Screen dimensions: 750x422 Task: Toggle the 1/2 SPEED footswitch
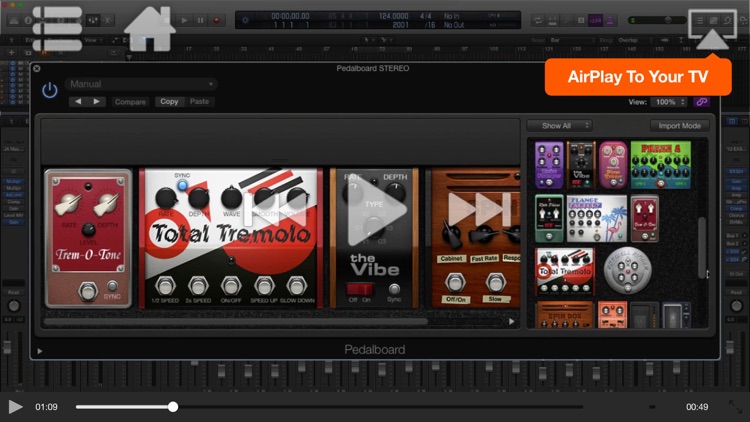[x=165, y=286]
